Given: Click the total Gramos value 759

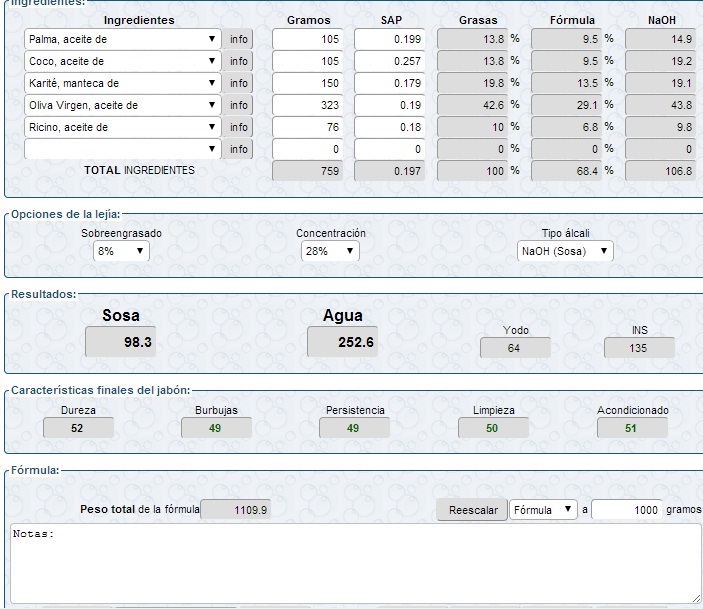Looking at the screenshot, I should point(308,171).
